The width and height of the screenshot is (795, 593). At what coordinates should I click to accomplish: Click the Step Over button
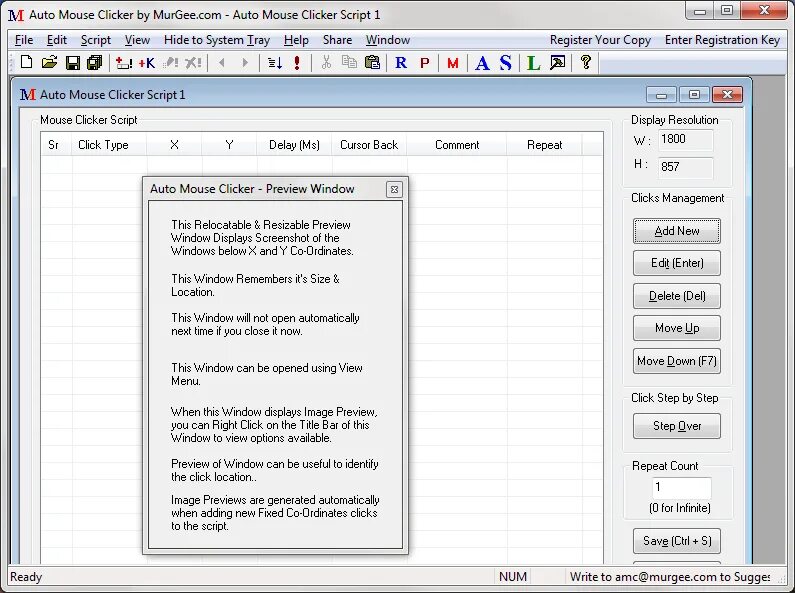coord(677,426)
